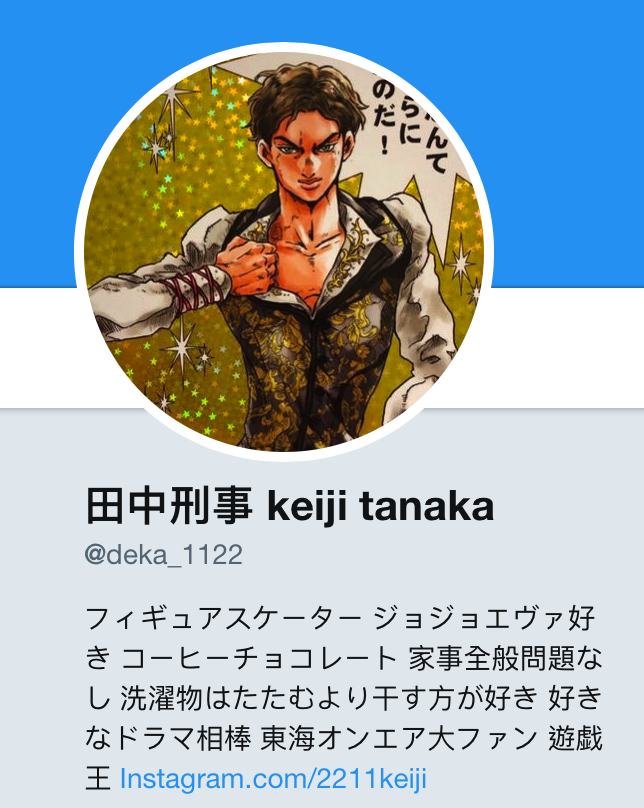644x808 pixels.
Task: Click the speech bubble in the avatar
Action: [x=407, y=119]
